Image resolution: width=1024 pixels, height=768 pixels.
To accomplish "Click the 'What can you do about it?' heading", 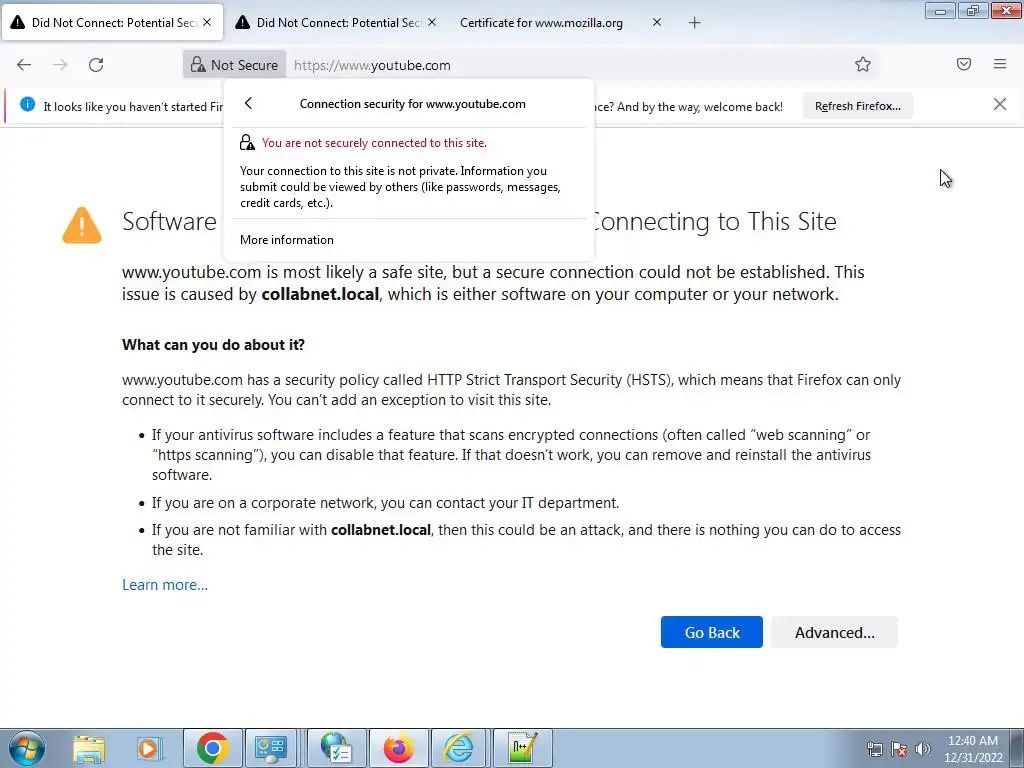I will (x=214, y=345).
